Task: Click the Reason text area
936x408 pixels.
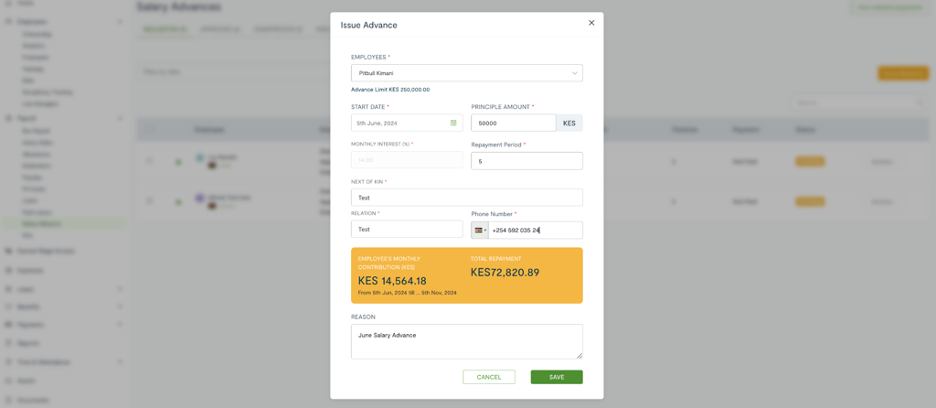Action: coord(467,342)
